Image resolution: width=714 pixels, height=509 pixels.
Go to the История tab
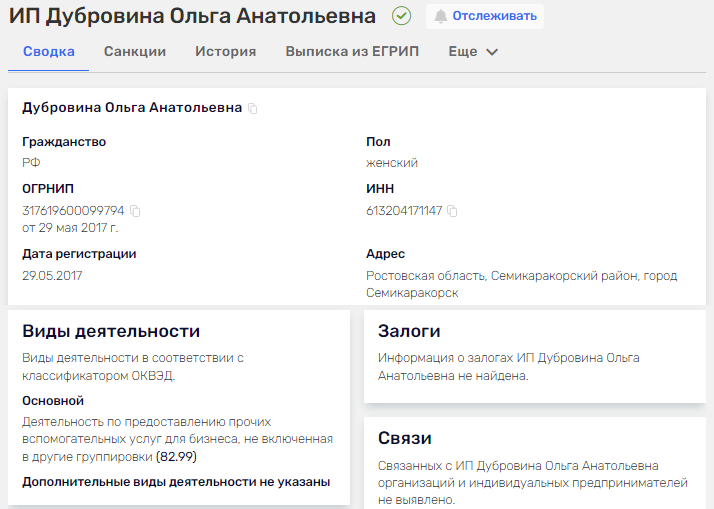tap(225, 52)
